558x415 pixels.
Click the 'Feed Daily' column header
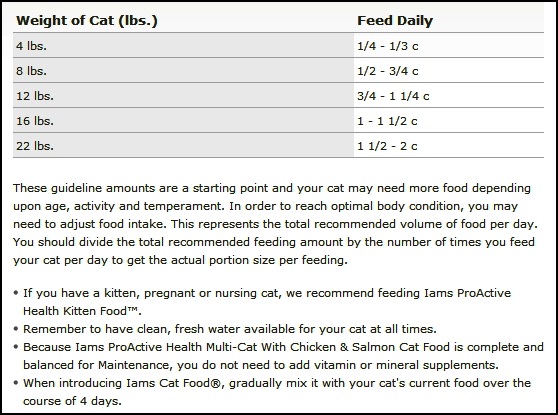click(395, 21)
